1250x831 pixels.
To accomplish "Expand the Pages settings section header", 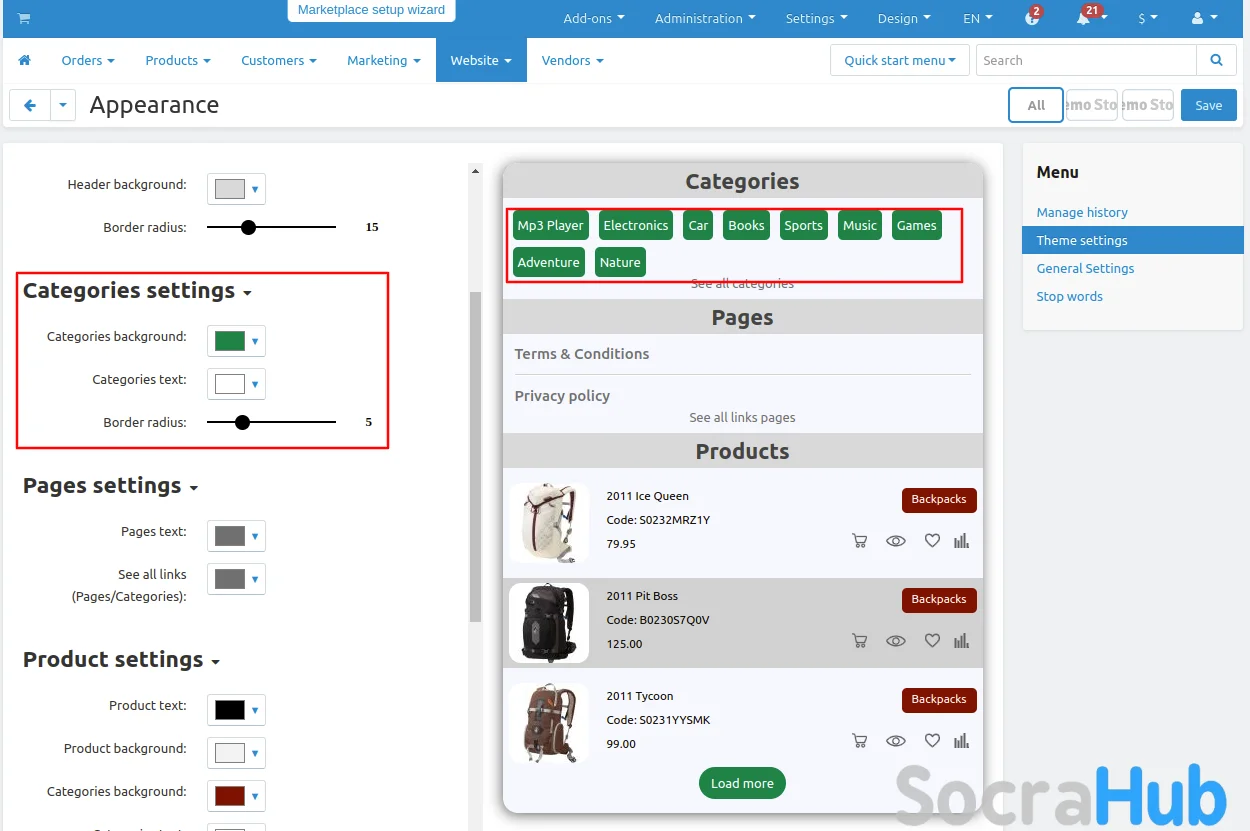I will point(110,486).
